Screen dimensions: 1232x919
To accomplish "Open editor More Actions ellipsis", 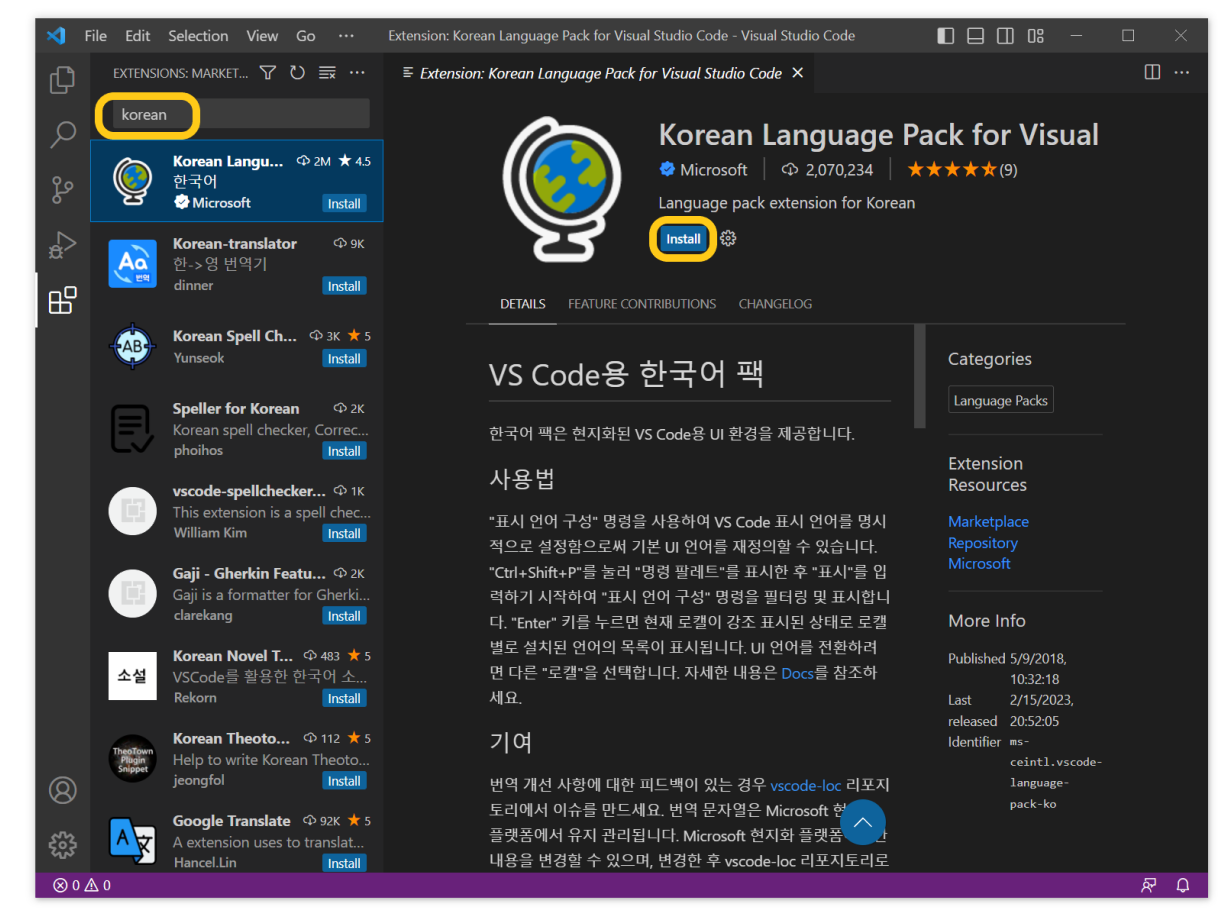I will coord(1182,73).
